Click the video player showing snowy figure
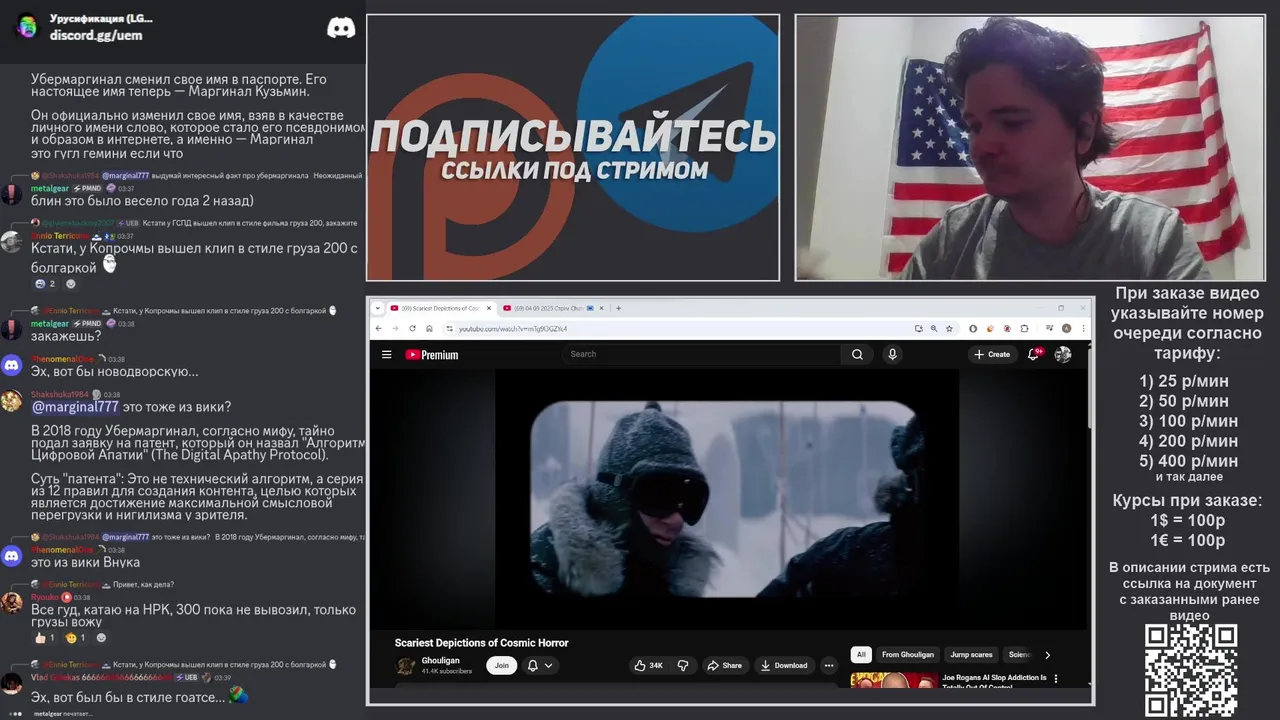1280x720 pixels. coord(727,498)
